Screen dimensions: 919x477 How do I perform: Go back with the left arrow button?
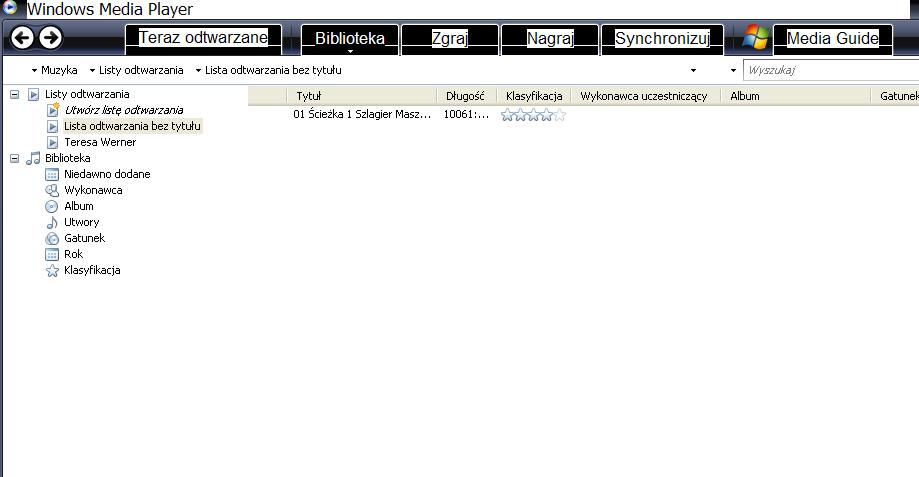pos(22,38)
